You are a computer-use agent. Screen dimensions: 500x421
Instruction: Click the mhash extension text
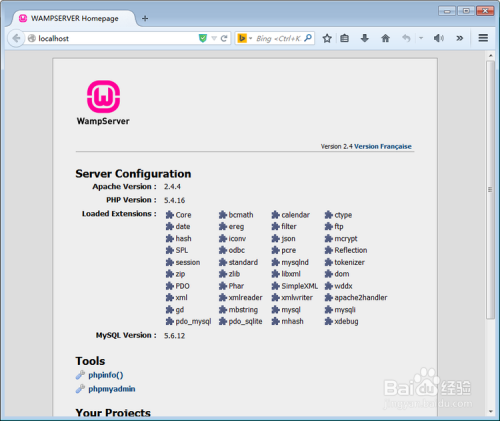(292, 321)
